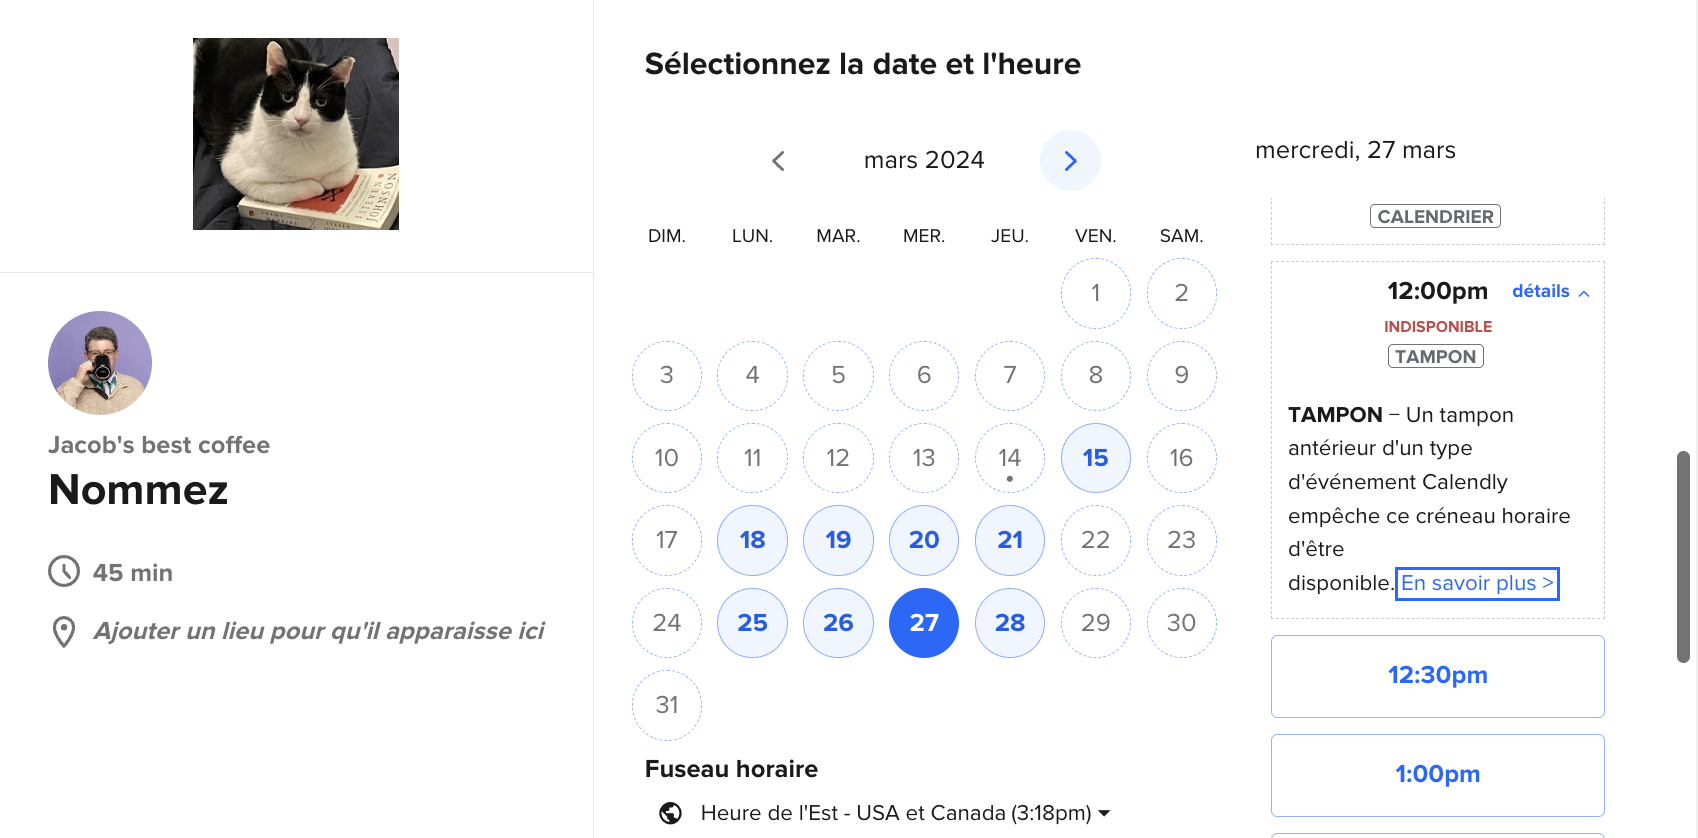The width and height of the screenshot is (1698, 838).
Task: Go to previous month arrow
Action: (778, 161)
